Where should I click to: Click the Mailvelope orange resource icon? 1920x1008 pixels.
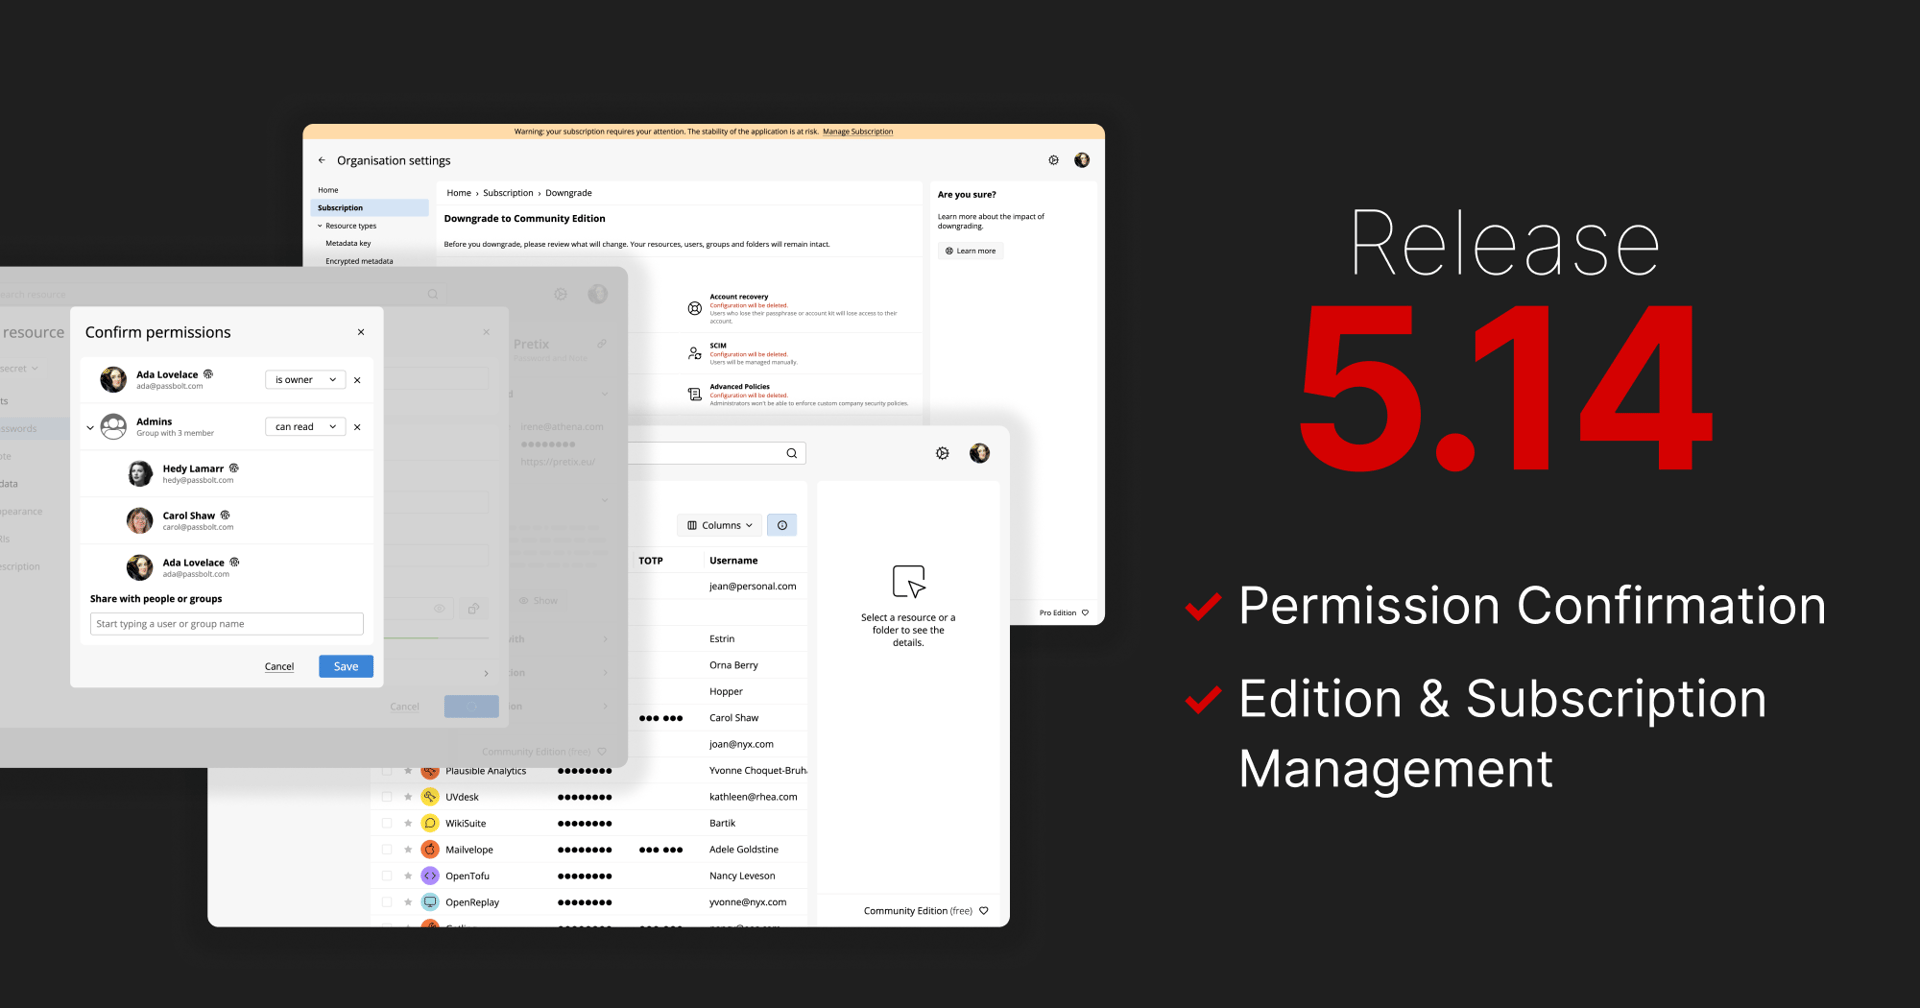pos(430,850)
